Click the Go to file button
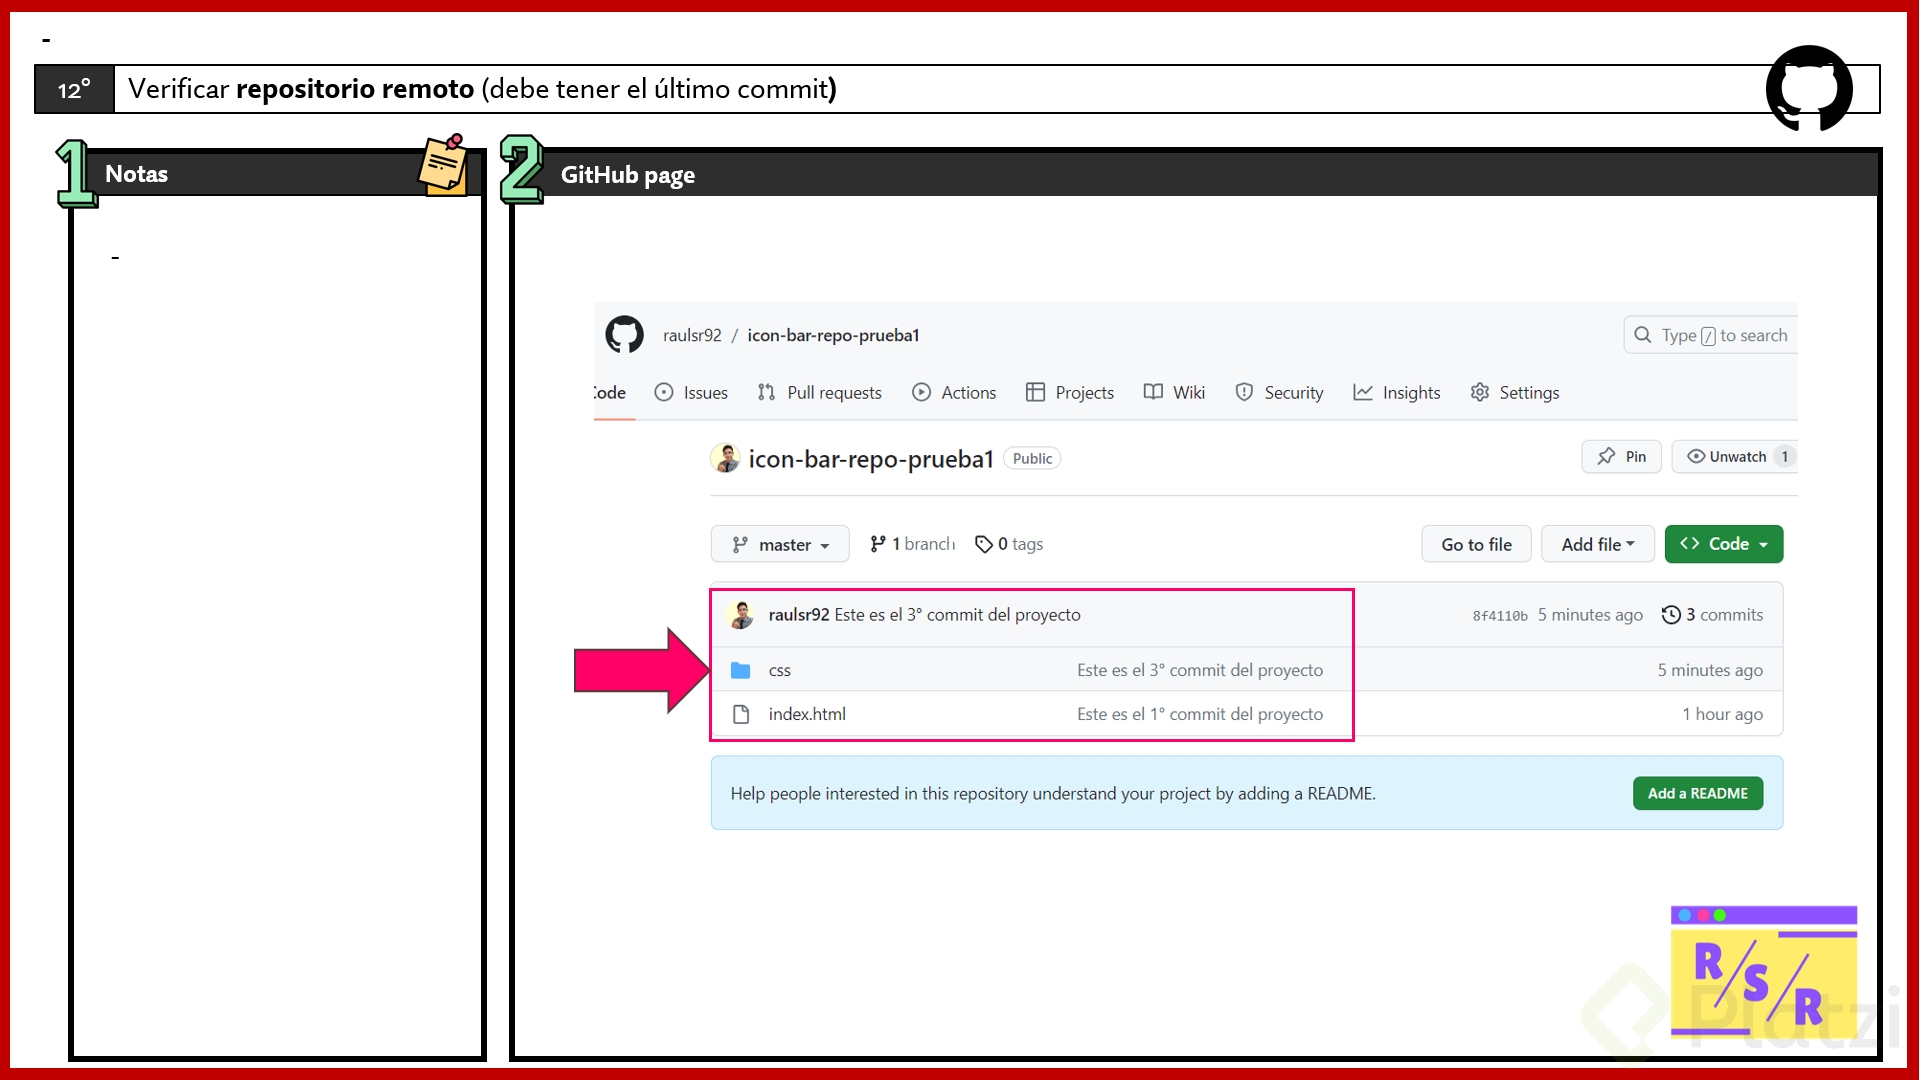Viewport: 1920px width, 1080px height. [1476, 544]
